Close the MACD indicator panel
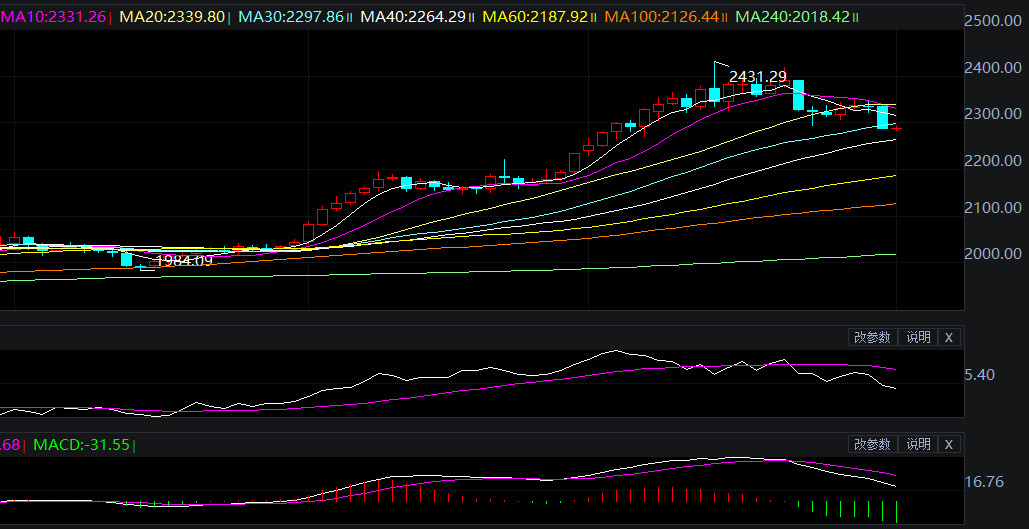The width and height of the screenshot is (1029, 529). point(949,444)
